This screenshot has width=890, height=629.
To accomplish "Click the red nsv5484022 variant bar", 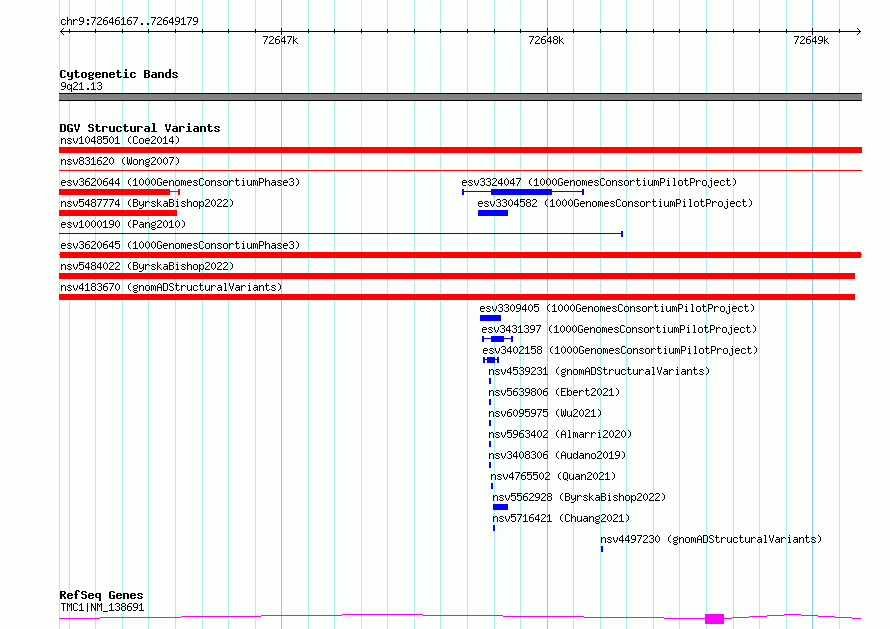I will tap(457, 276).
